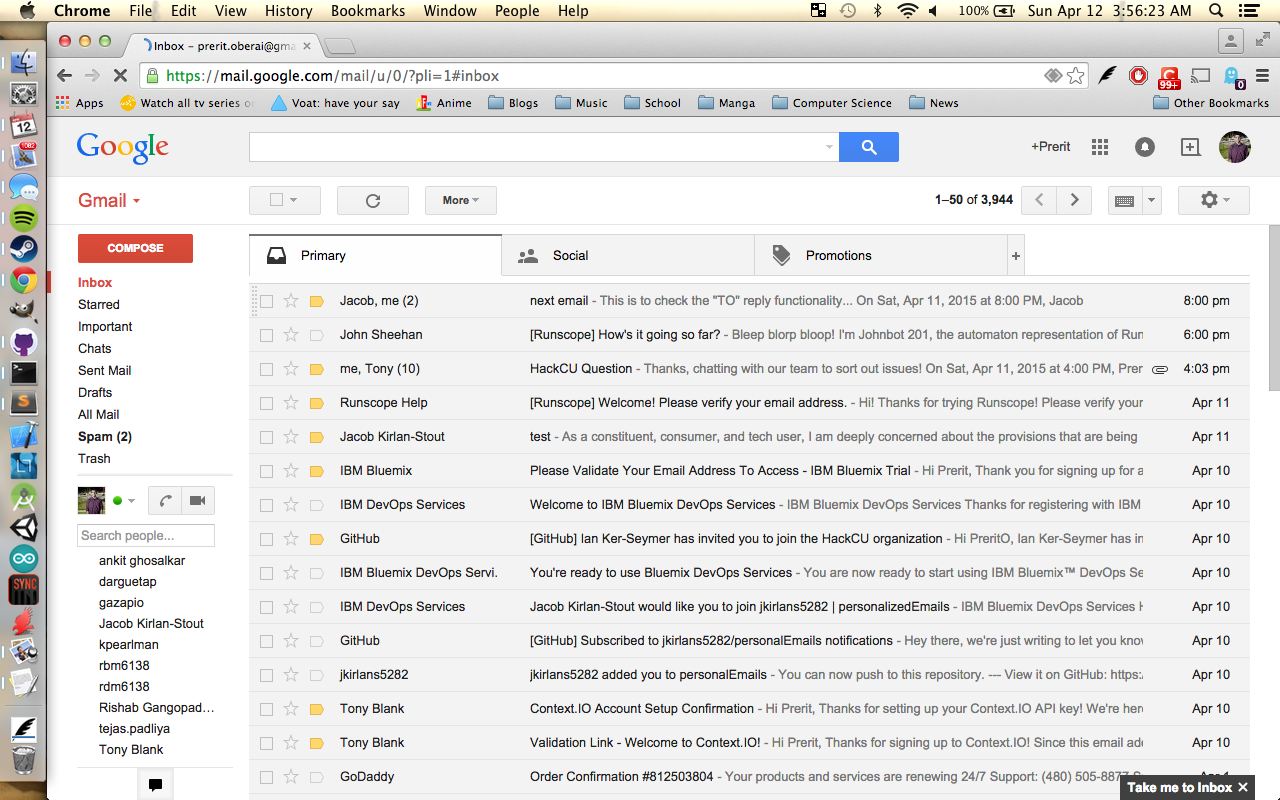Open chat with Tony Blank
Viewport: 1280px width, 800px height.
point(131,750)
